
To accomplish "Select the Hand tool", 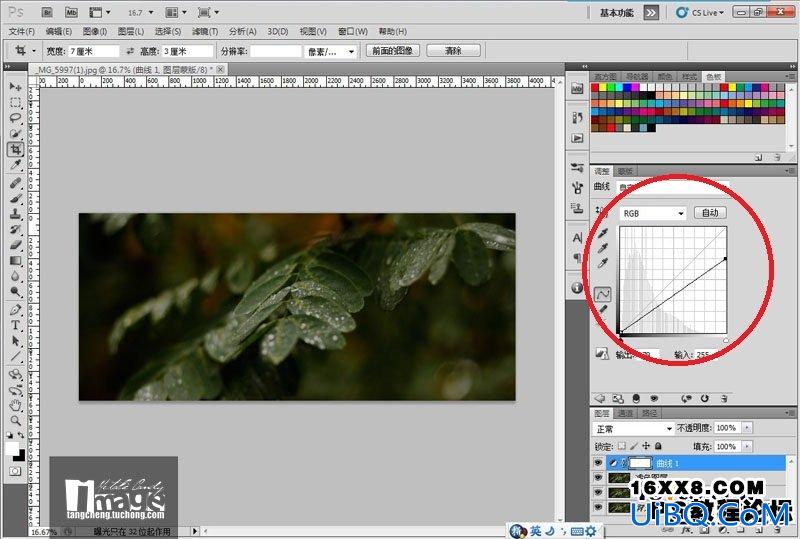I will 15,406.
